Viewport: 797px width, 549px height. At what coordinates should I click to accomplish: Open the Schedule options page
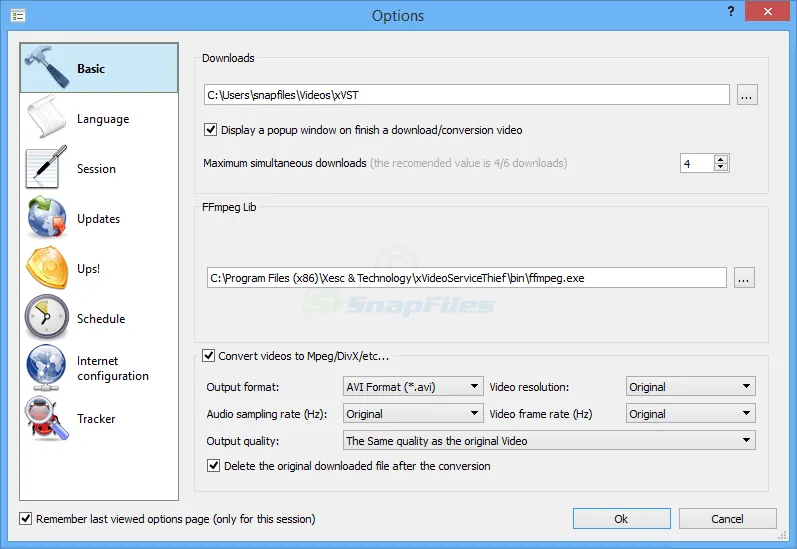101,319
